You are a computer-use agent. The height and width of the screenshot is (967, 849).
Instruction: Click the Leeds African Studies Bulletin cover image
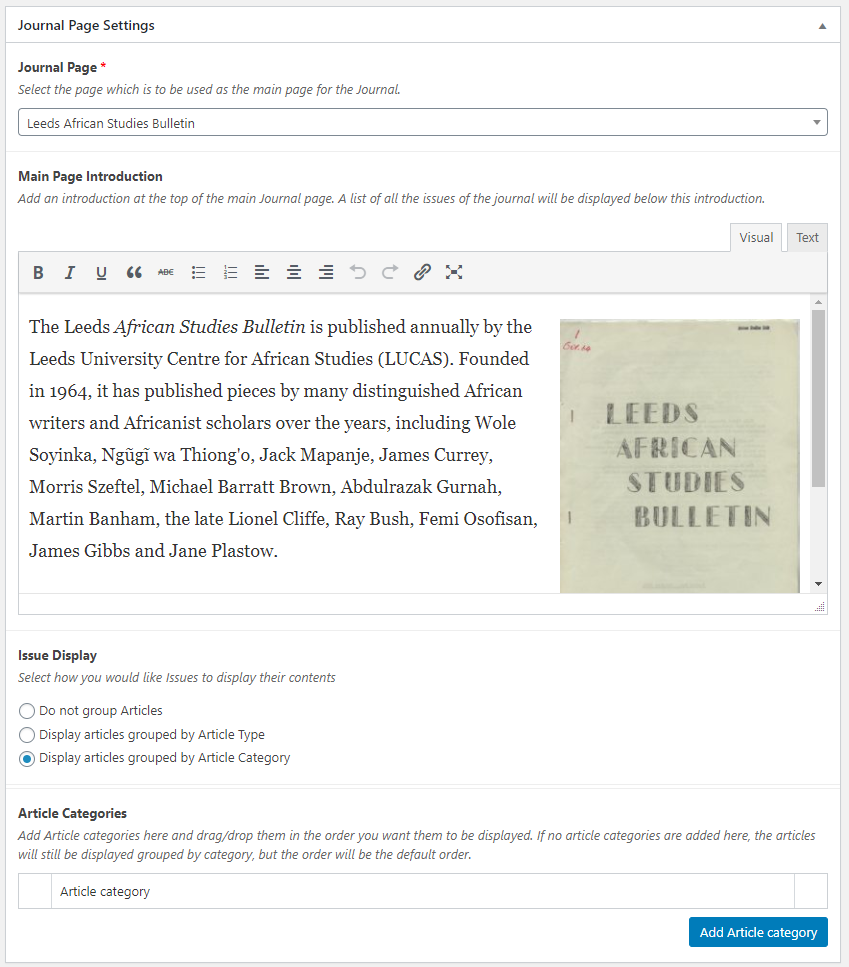click(679, 456)
